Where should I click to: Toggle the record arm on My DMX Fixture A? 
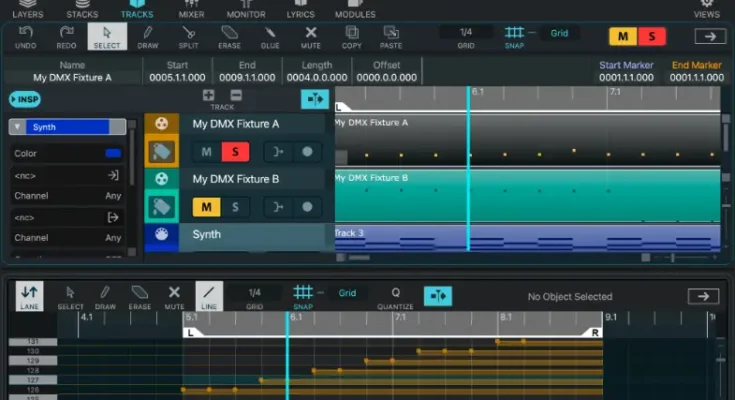coord(307,152)
